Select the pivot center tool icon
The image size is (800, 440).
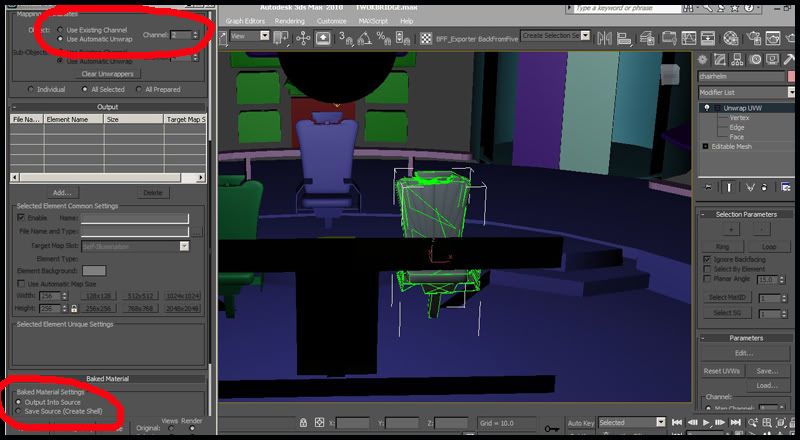[x=281, y=38]
